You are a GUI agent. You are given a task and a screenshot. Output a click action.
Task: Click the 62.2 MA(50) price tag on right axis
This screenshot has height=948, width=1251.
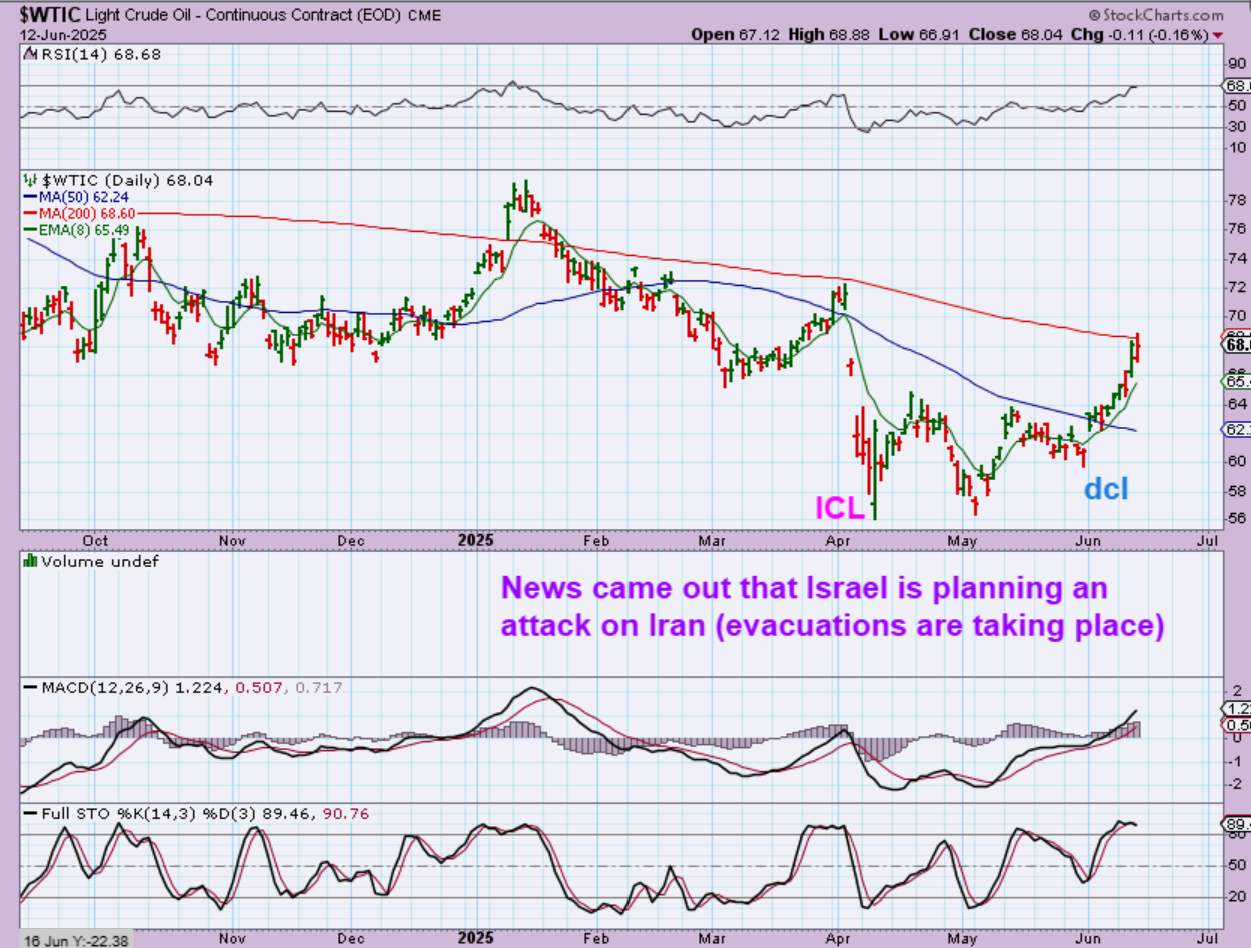click(1236, 430)
